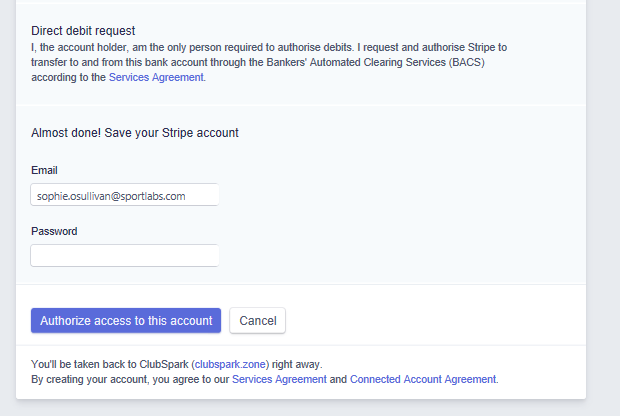Image resolution: width=620 pixels, height=416 pixels.
Task: Click the 'Almost done! Save your Stripe account' heading
Action: tap(134, 132)
